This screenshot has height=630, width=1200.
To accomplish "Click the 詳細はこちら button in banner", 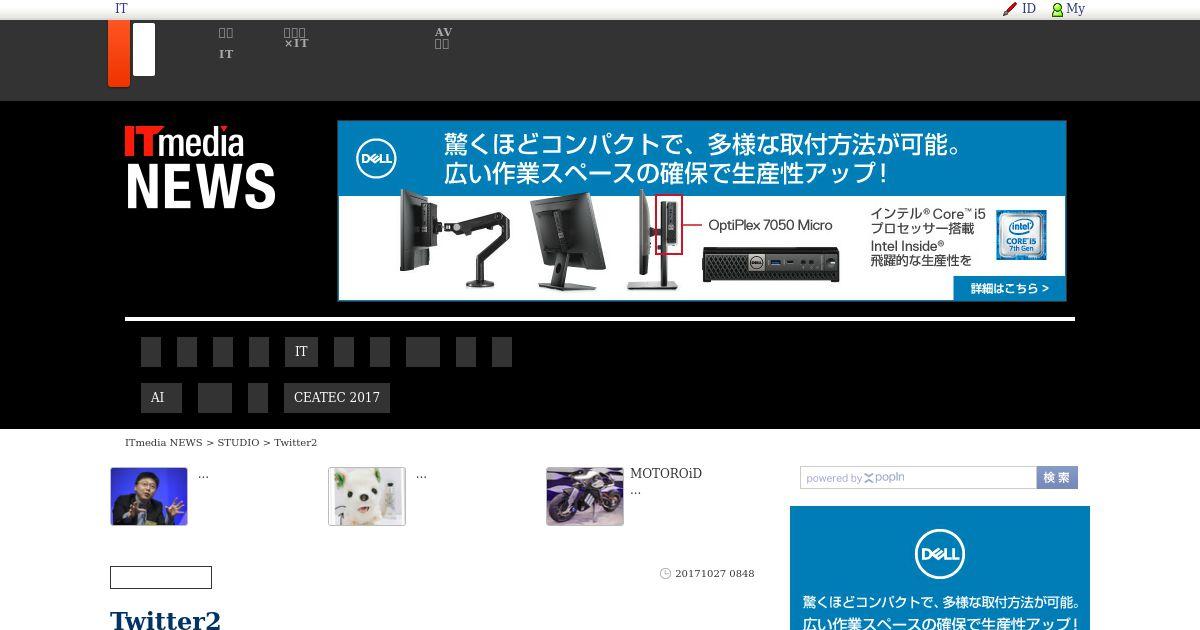I will coord(1009,288).
